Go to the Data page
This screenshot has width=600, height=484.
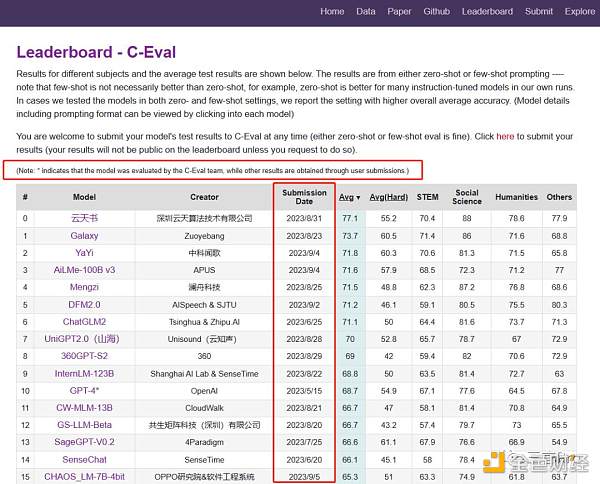(x=365, y=11)
